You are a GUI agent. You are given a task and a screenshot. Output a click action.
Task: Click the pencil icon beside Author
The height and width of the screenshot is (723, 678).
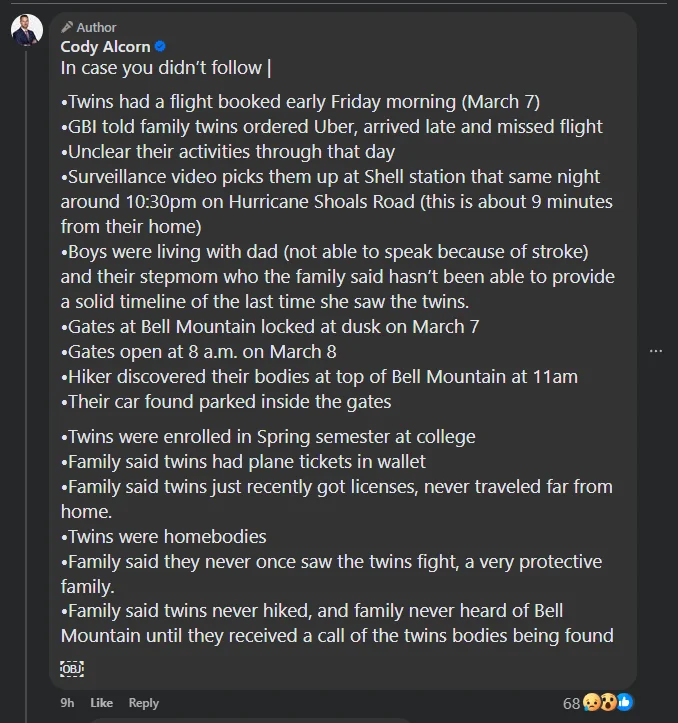pyautogui.click(x=67, y=27)
